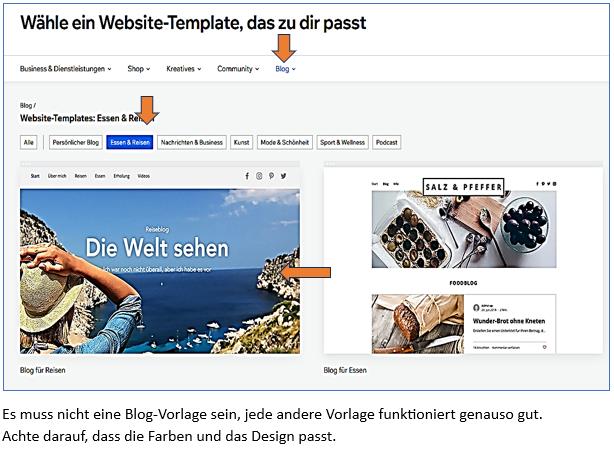The height and width of the screenshot is (458, 614).
Task: Click Reisen in travel template menu
Action: coord(81,176)
